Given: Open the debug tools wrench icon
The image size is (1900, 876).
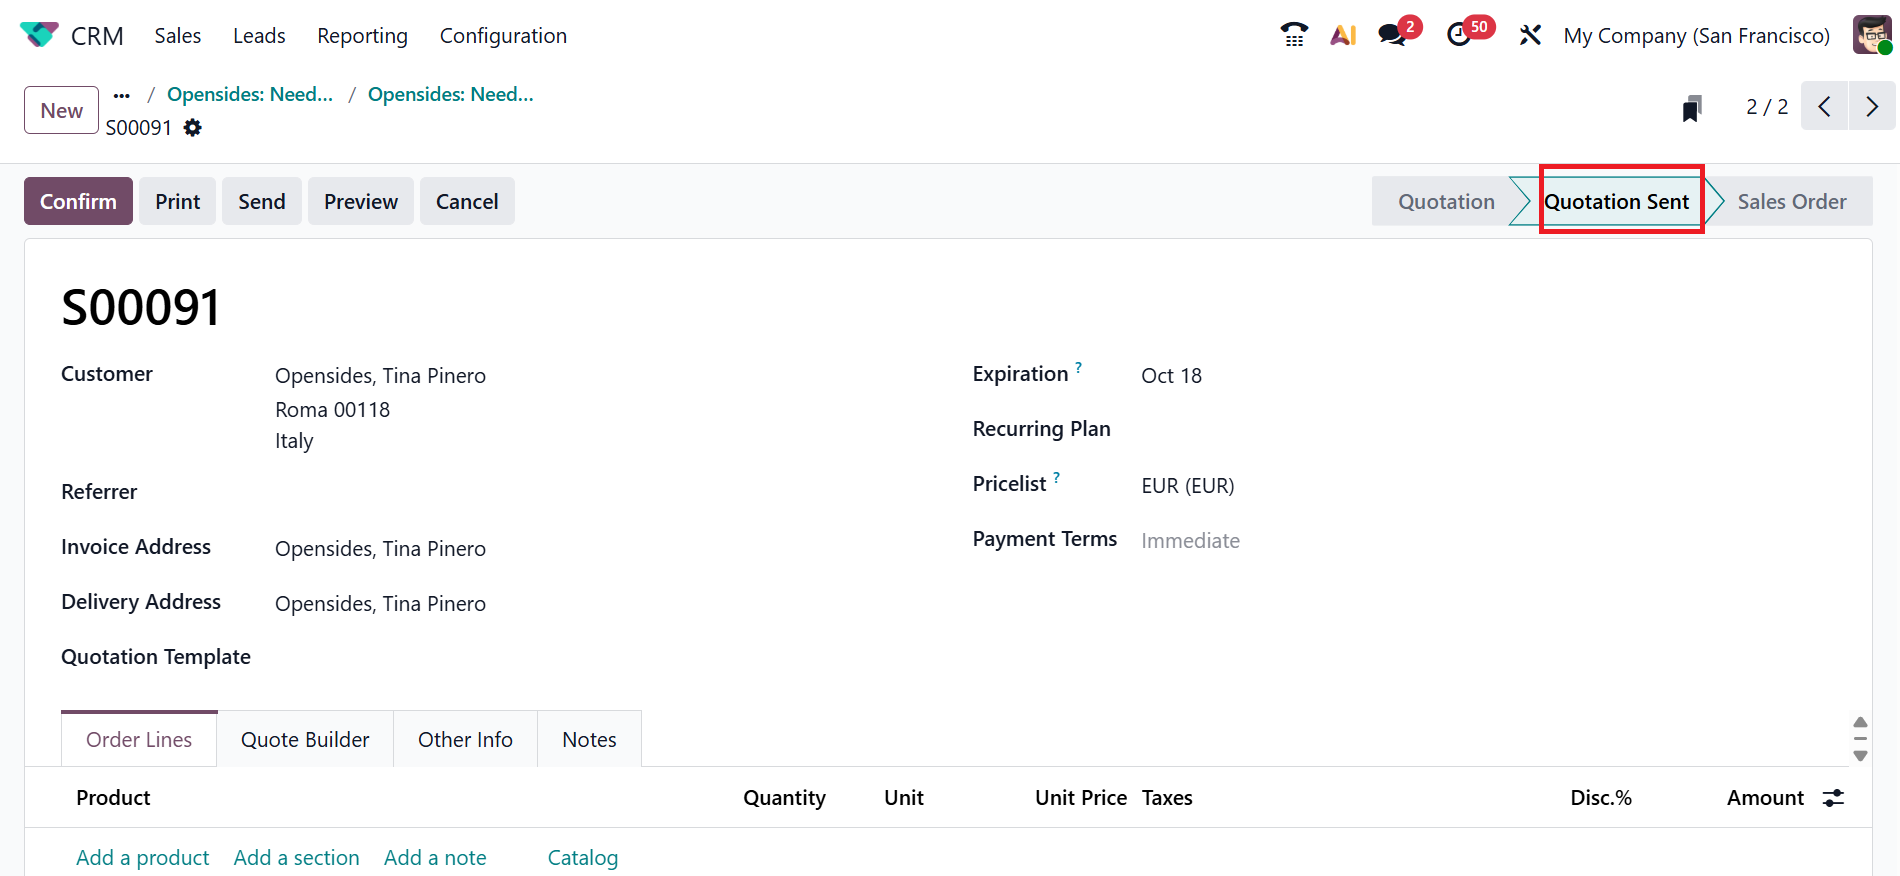Looking at the screenshot, I should pos(1530,35).
